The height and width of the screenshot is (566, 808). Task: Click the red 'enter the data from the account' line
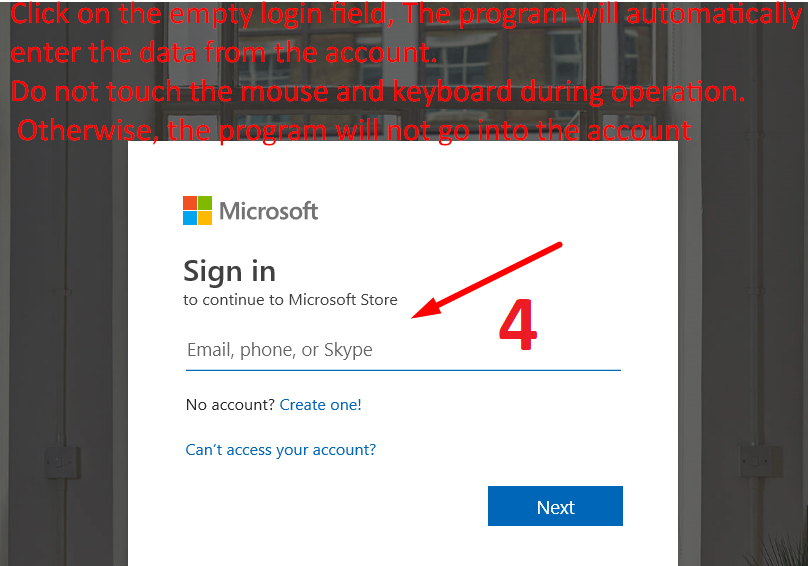[224, 53]
